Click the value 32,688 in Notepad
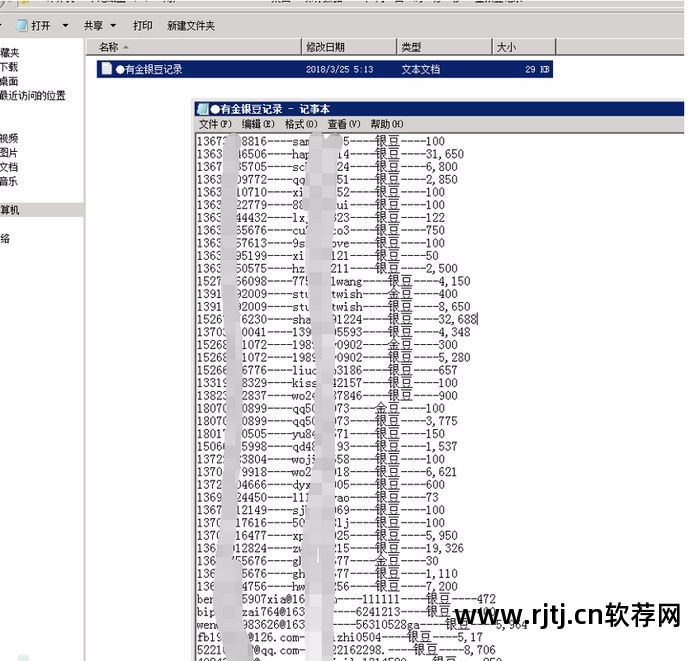 click(457, 319)
